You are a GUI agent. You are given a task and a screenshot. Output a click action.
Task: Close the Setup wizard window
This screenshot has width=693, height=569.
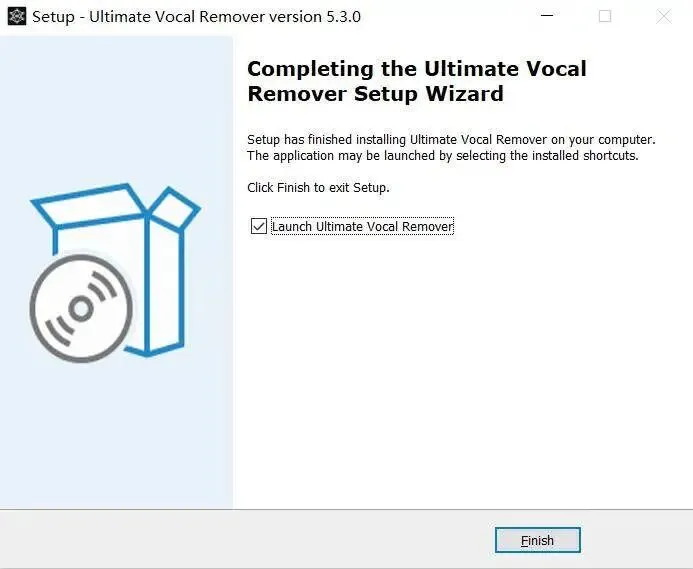click(663, 16)
